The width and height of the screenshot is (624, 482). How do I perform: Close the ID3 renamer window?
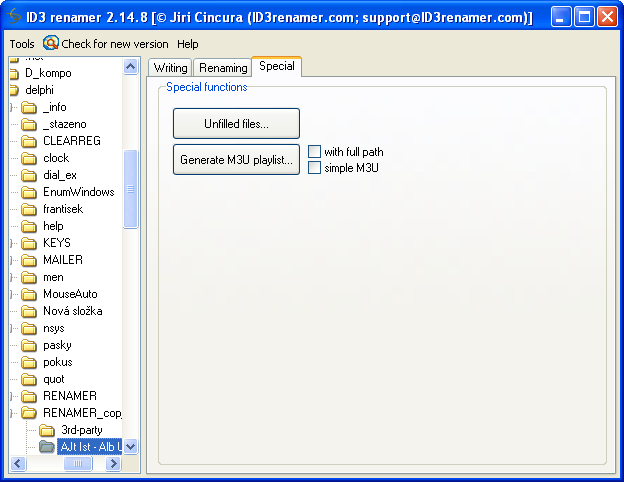pyautogui.click(x=607, y=17)
